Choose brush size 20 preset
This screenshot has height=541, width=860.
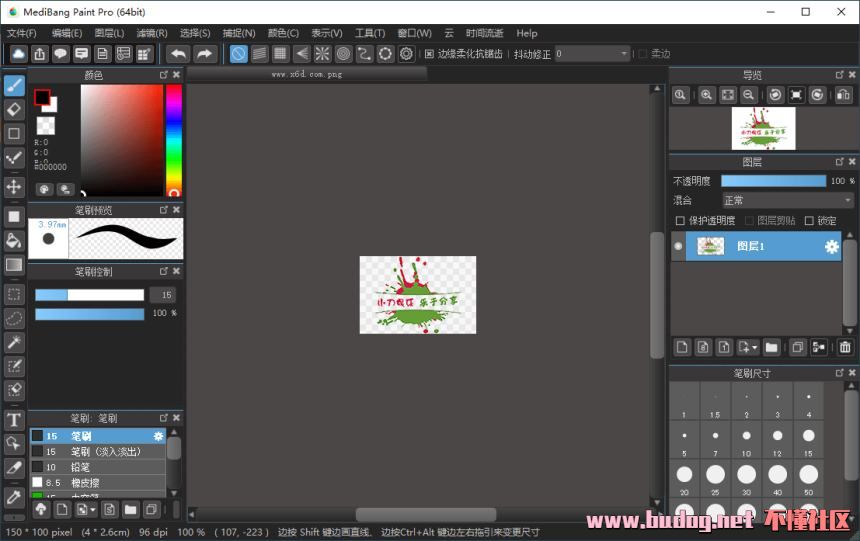684,475
